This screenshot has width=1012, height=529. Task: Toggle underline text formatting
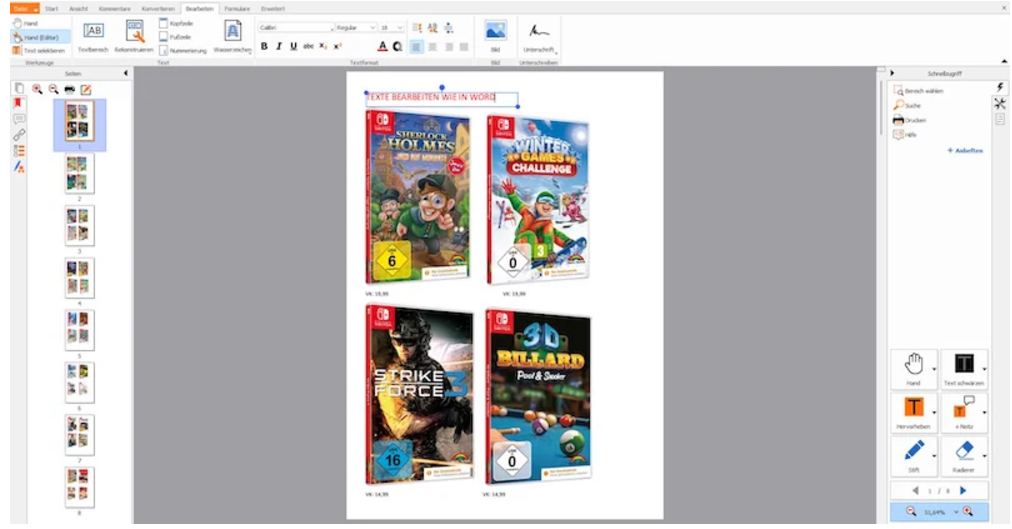[x=293, y=46]
